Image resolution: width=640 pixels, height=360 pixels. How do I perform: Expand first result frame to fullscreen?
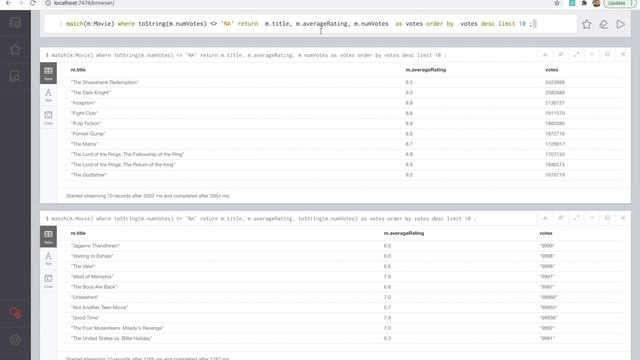(576, 55)
